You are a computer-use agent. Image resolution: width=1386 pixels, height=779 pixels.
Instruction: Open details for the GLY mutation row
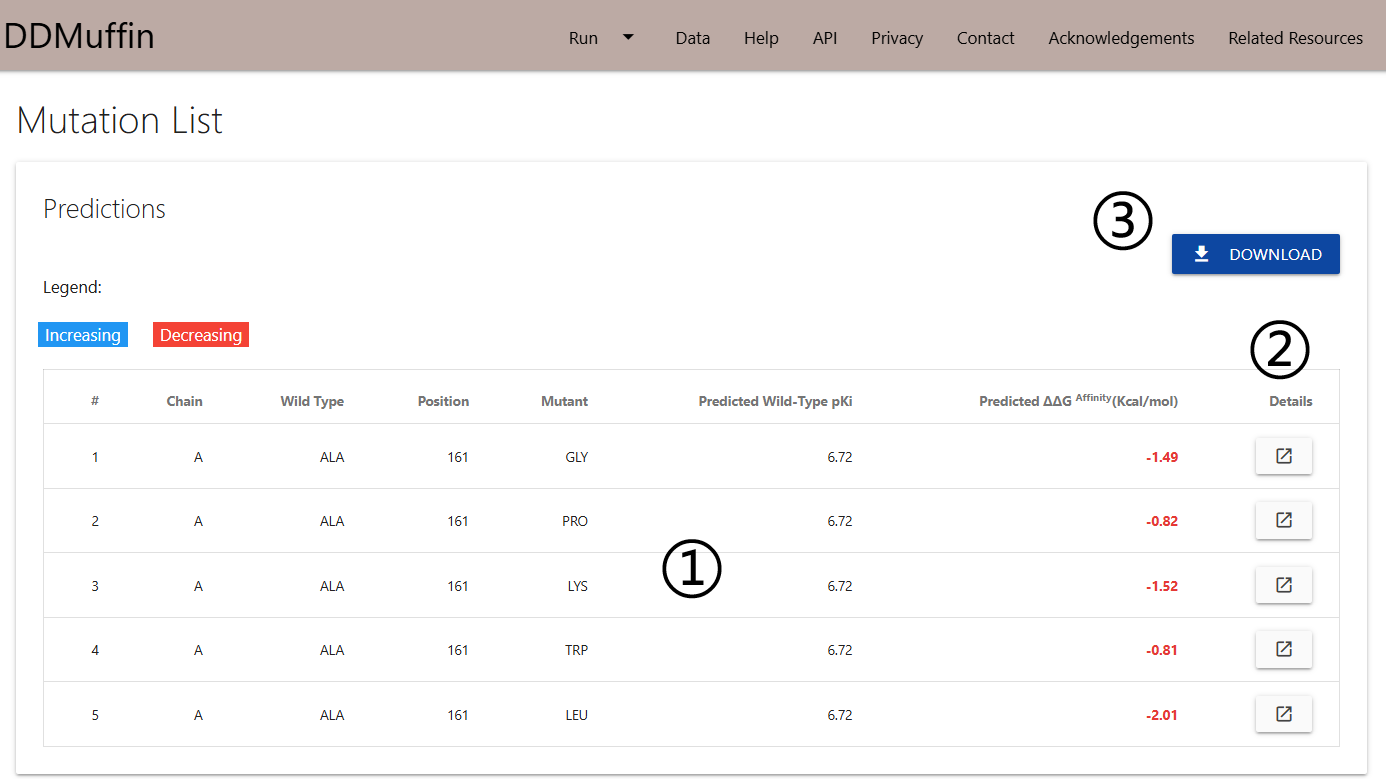[x=1283, y=456]
